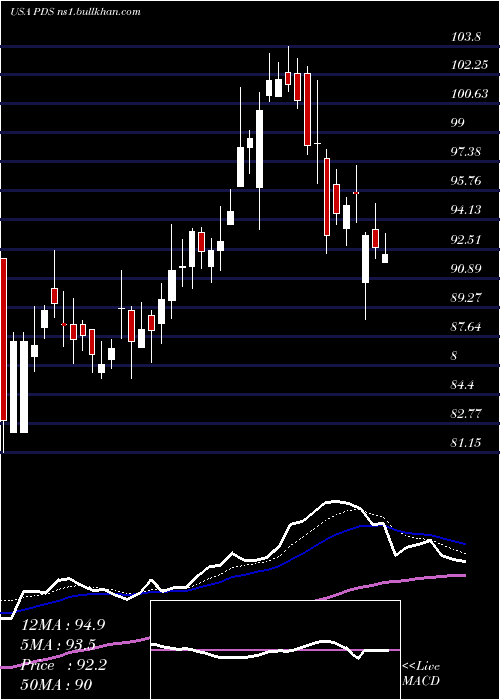500x700 pixels.
Task: Click the Price : 92.2 readout
Action: (x=63, y=665)
